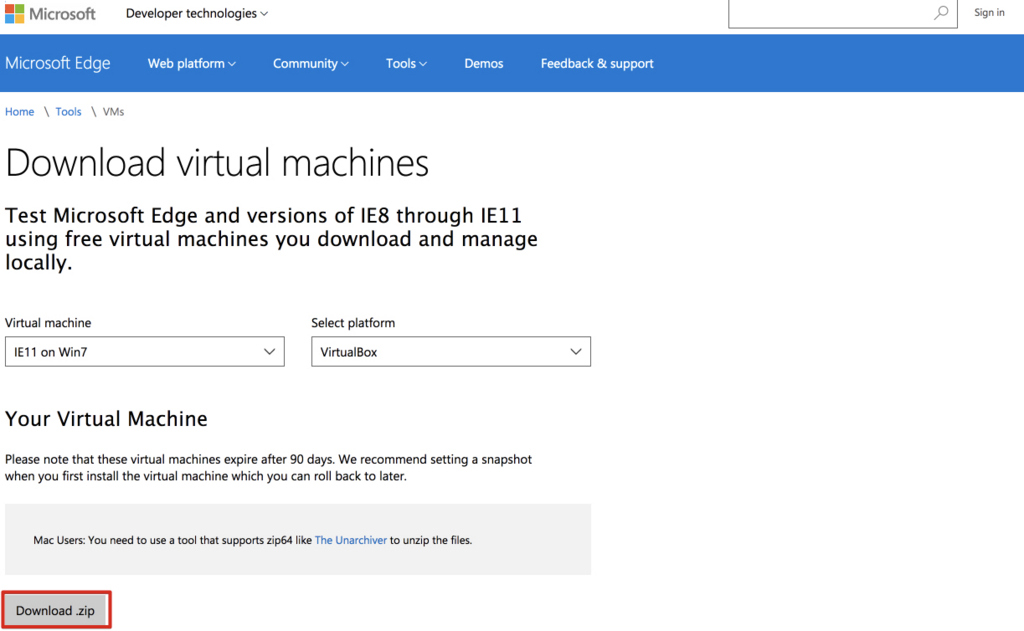Viewport: 1024px width, 631px height.
Task: Click the search magnifier icon
Action: 941,12
